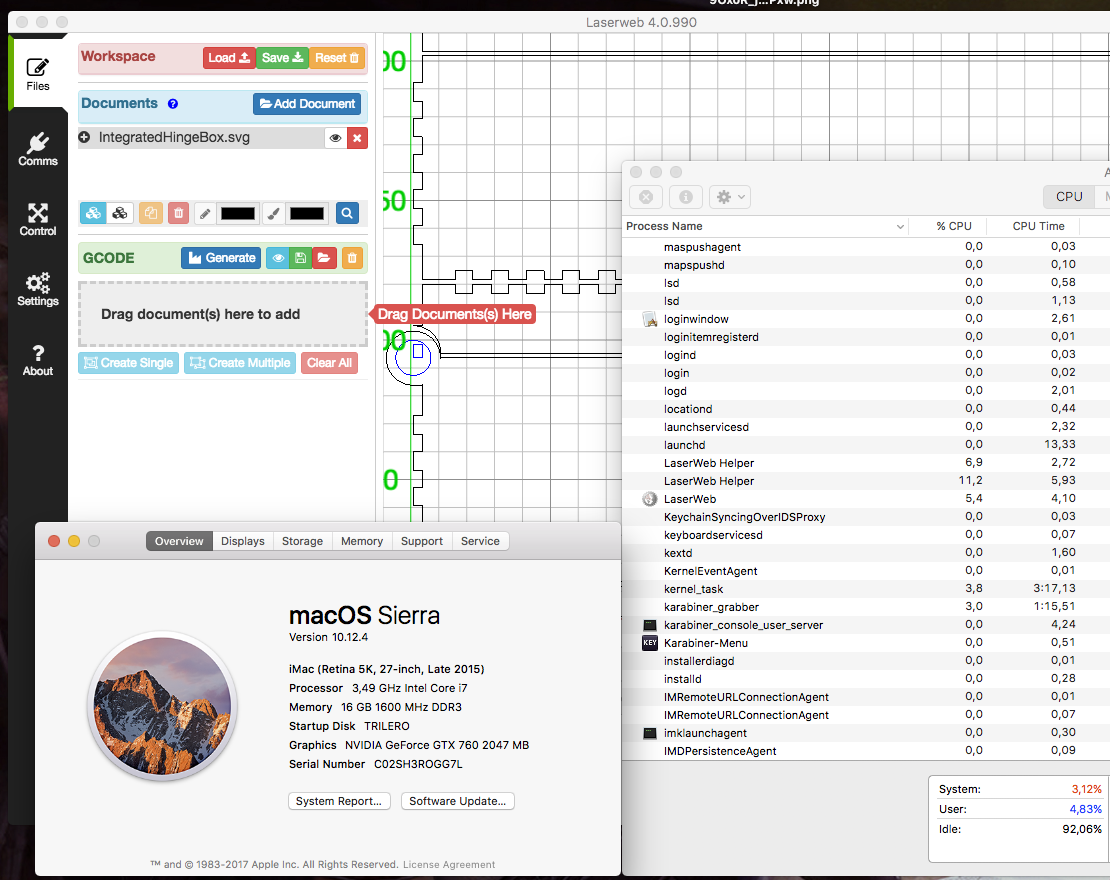Screen dimensions: 1110x880
Task: Select the karabiner_console_user_server process row
Action: [x=866, y=624]
